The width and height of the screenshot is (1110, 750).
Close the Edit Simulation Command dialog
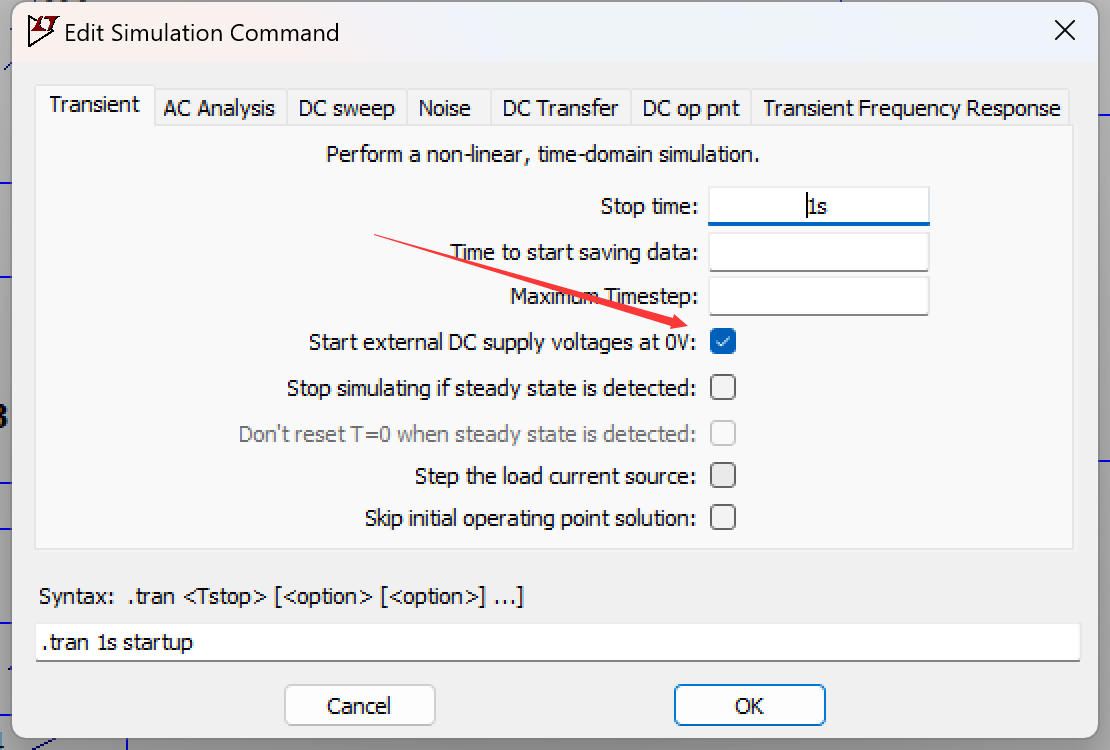pyautogui.click(x=1065, y=31)
